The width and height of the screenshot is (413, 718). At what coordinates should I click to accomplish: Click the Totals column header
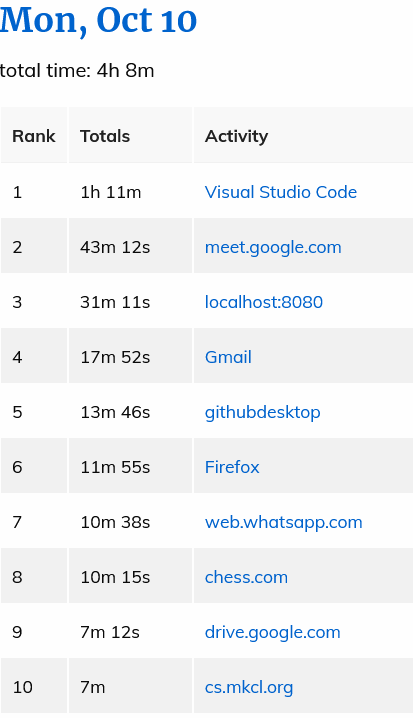130,136
